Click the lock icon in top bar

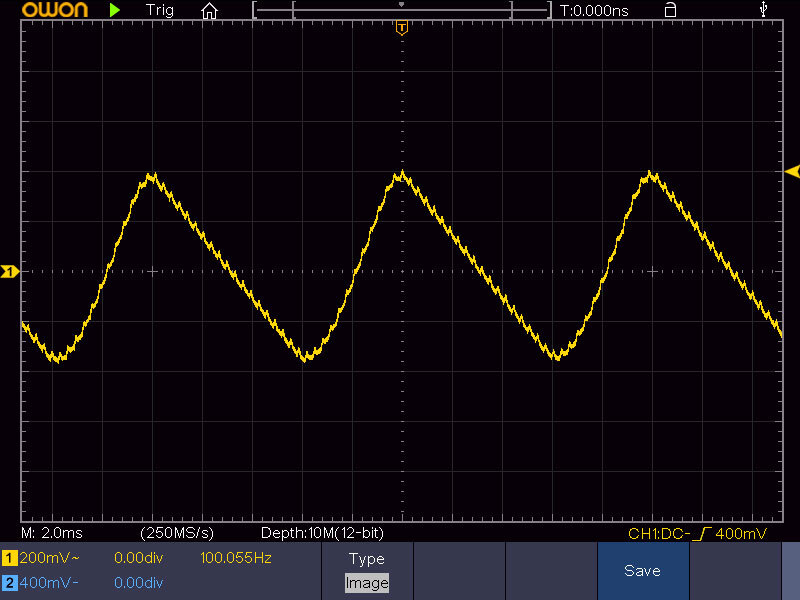click(670, 10)
